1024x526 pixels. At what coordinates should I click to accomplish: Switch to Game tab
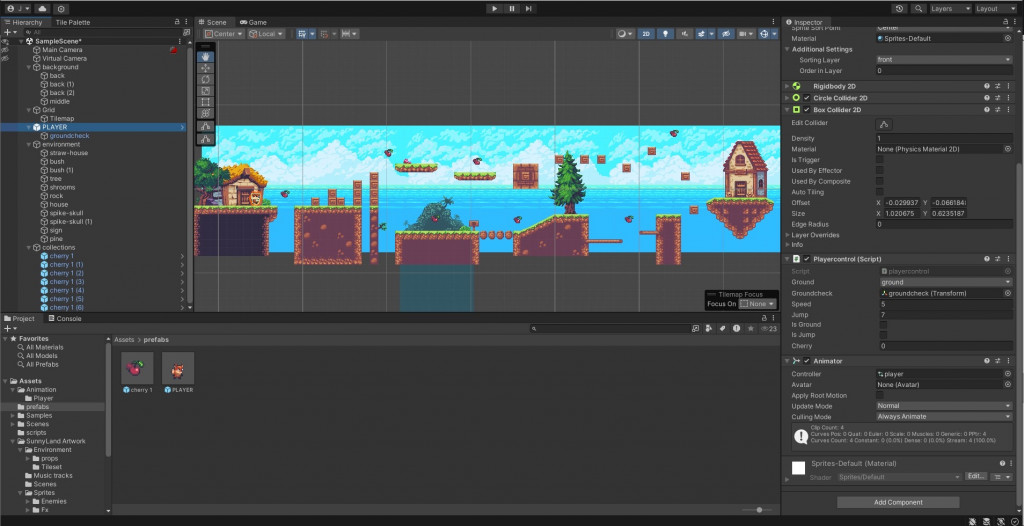coord(253,22)
